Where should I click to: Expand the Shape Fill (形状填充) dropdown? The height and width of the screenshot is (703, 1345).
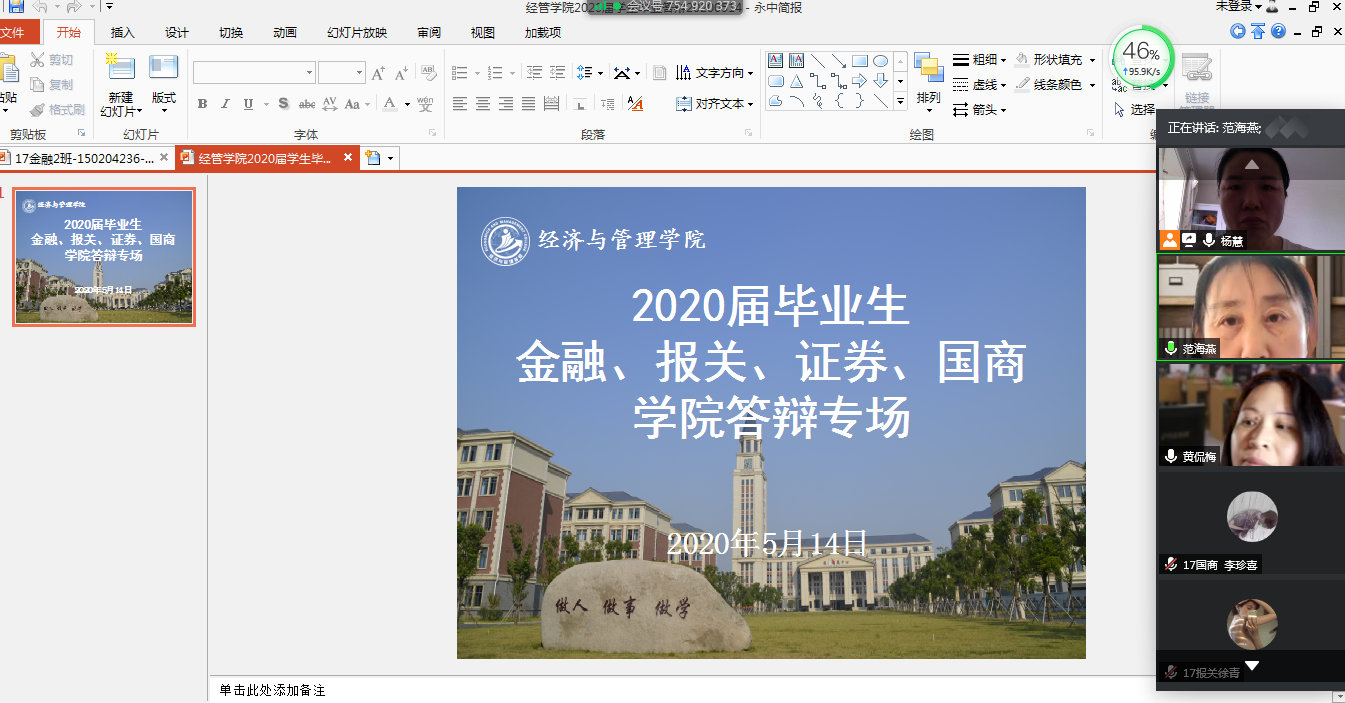pos(1092,60)
